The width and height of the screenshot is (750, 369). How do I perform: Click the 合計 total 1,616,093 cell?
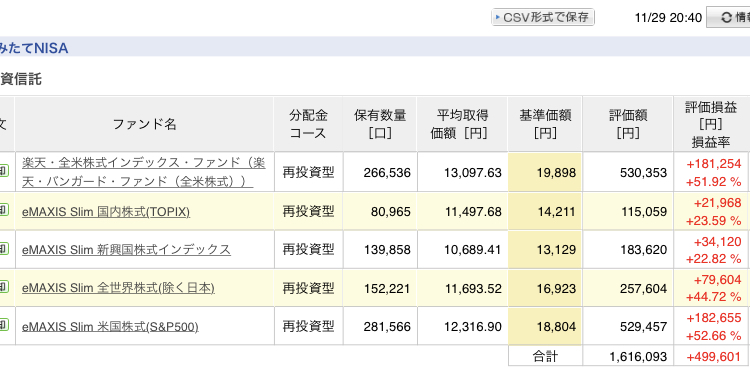628,357
